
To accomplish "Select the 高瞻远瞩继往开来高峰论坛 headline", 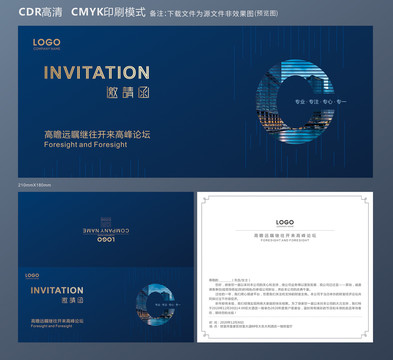I will 97,134.
